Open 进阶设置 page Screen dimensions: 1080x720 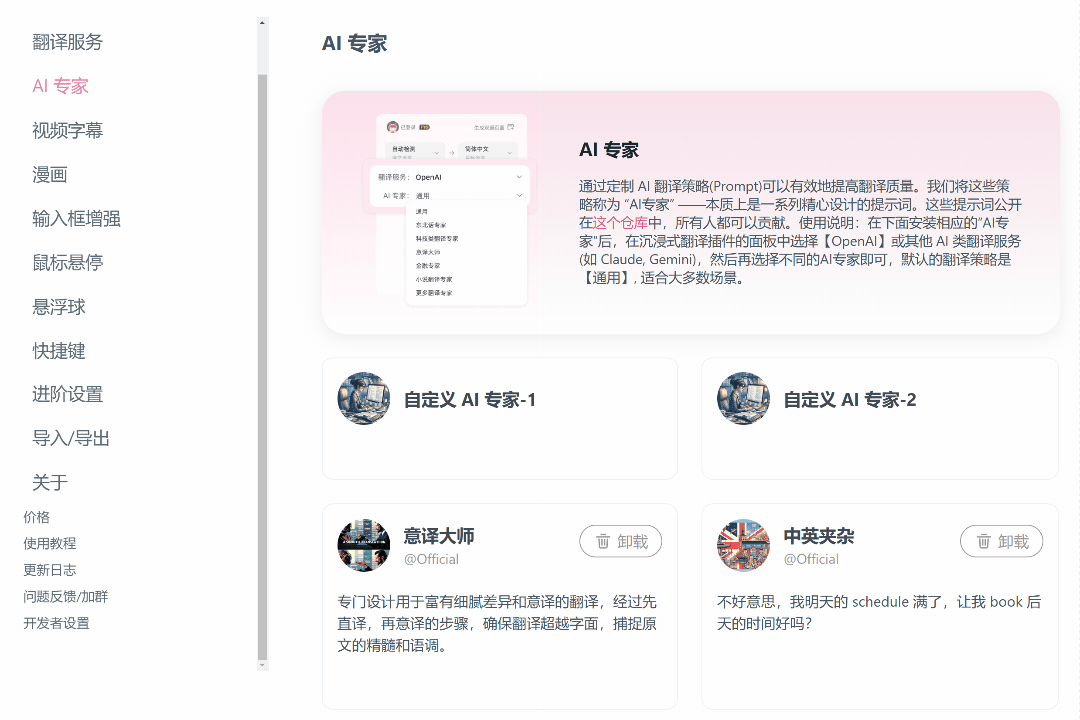[x=67, y=394]
